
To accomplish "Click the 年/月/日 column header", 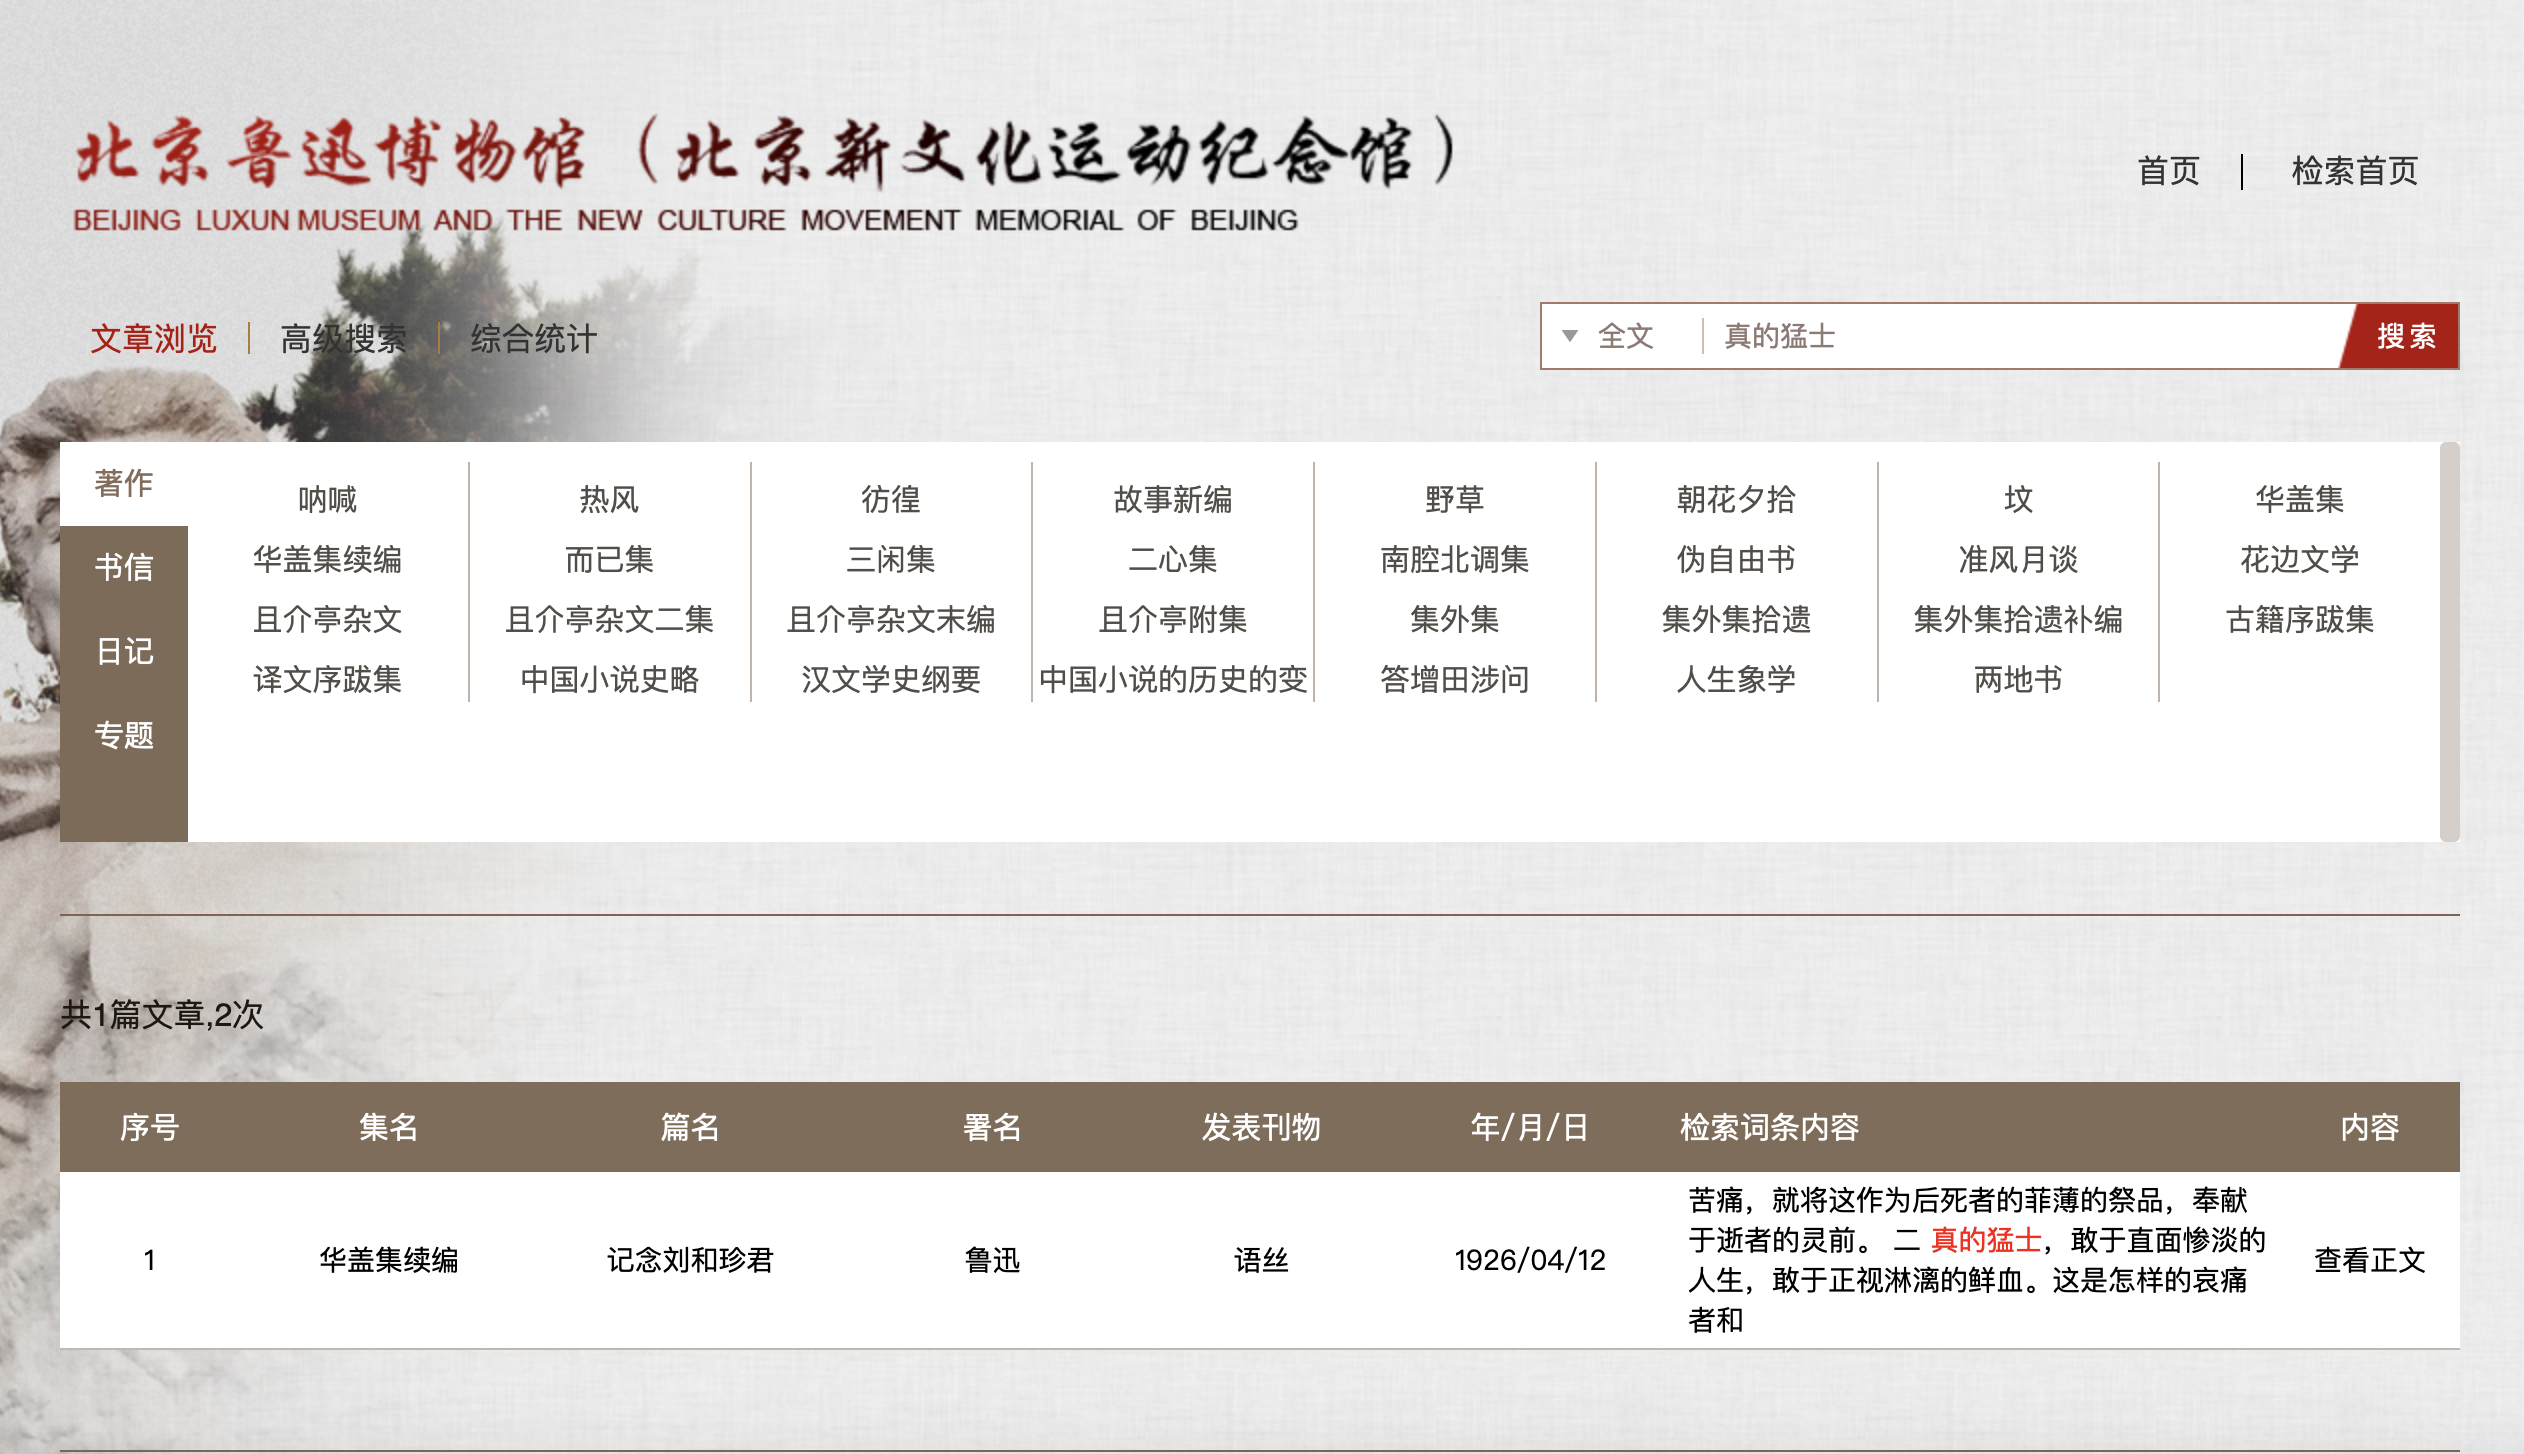I will pyautogui.click(x=1529, y=1127).
